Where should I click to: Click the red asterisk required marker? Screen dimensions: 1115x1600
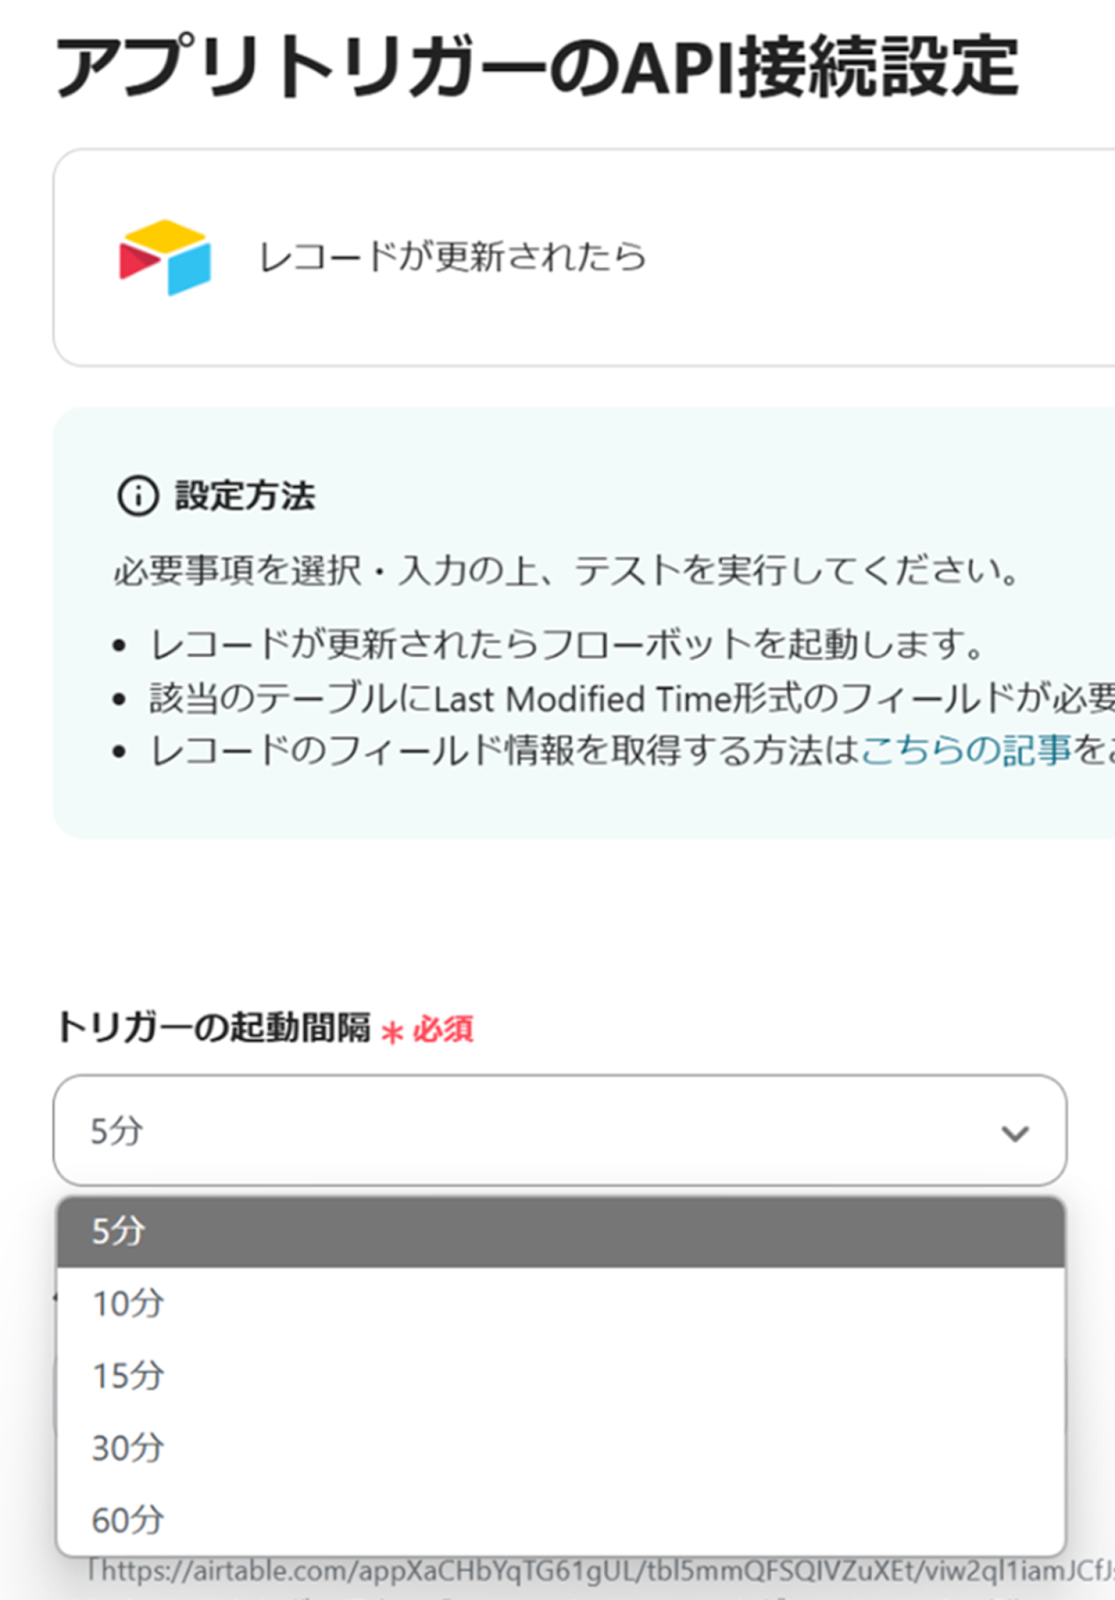[x=392, y=1031]
